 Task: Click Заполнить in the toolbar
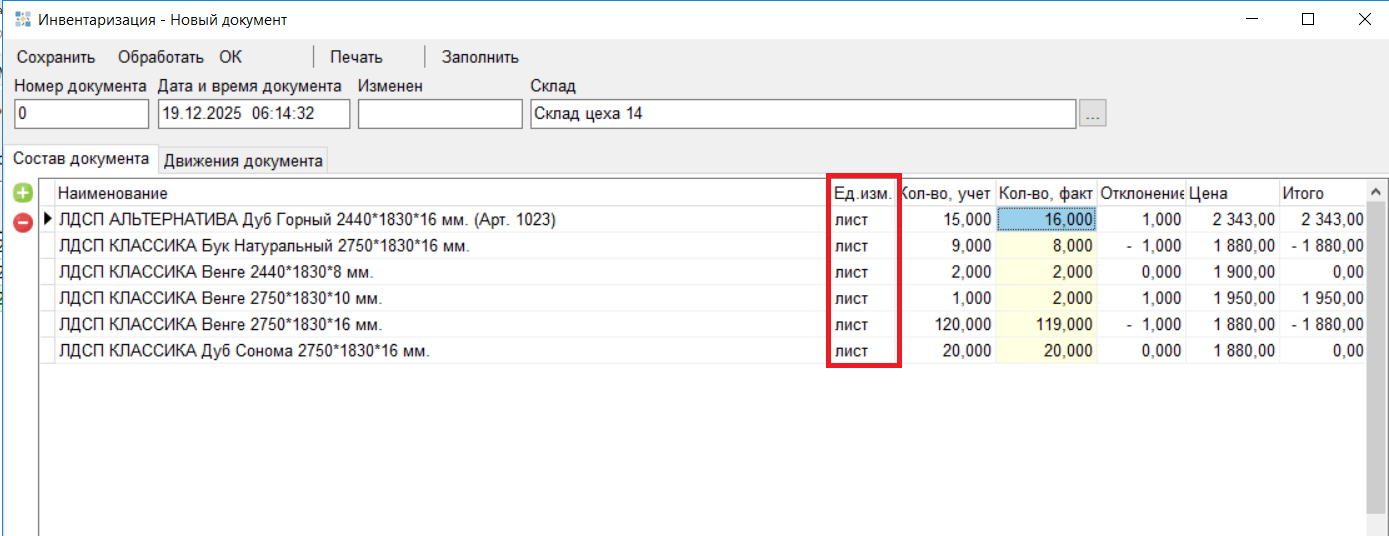pos(480,57)
